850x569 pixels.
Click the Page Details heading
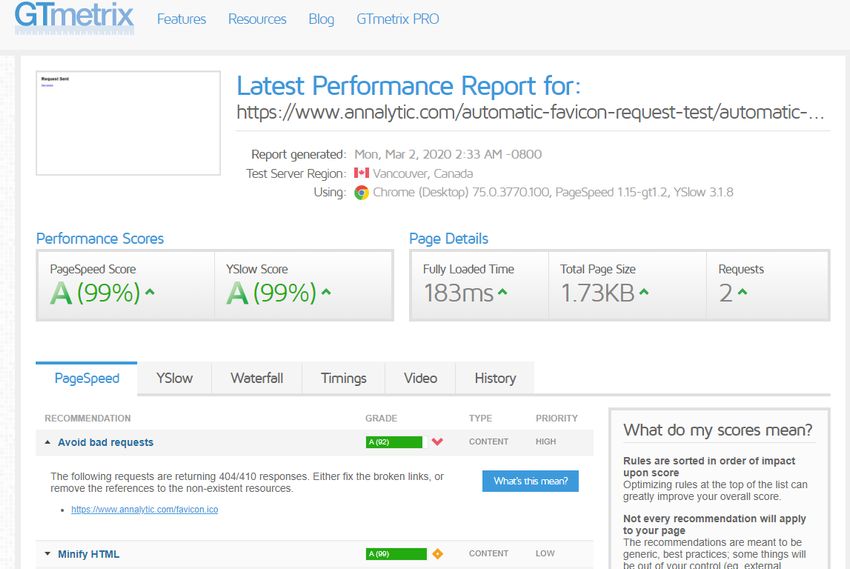449,238
